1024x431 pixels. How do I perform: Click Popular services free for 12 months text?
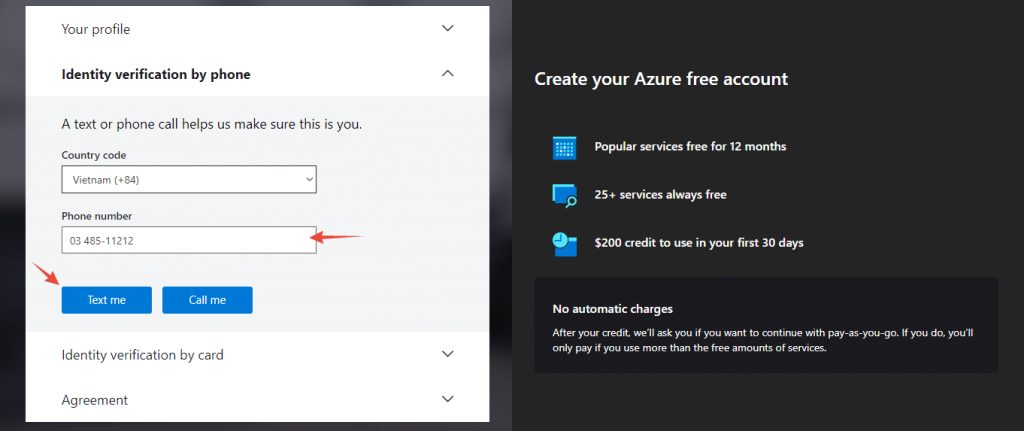[x=690, y=147]
